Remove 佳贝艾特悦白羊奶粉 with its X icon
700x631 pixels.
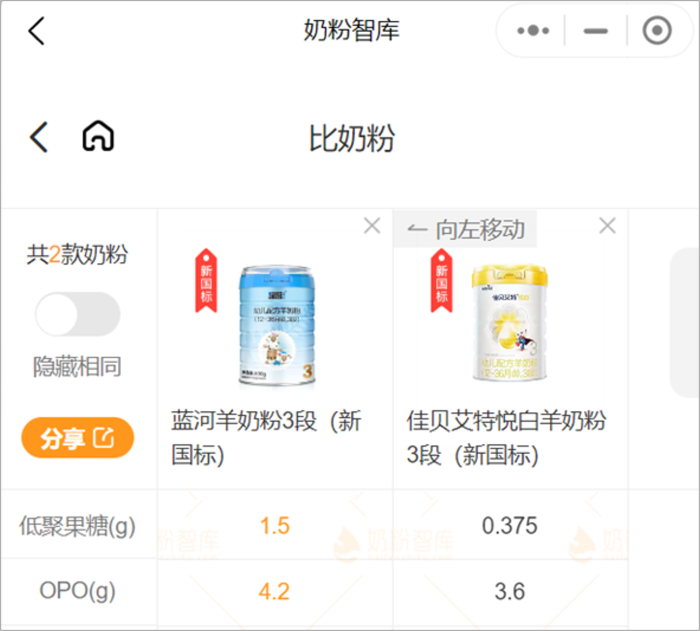(x=607, y=226)
